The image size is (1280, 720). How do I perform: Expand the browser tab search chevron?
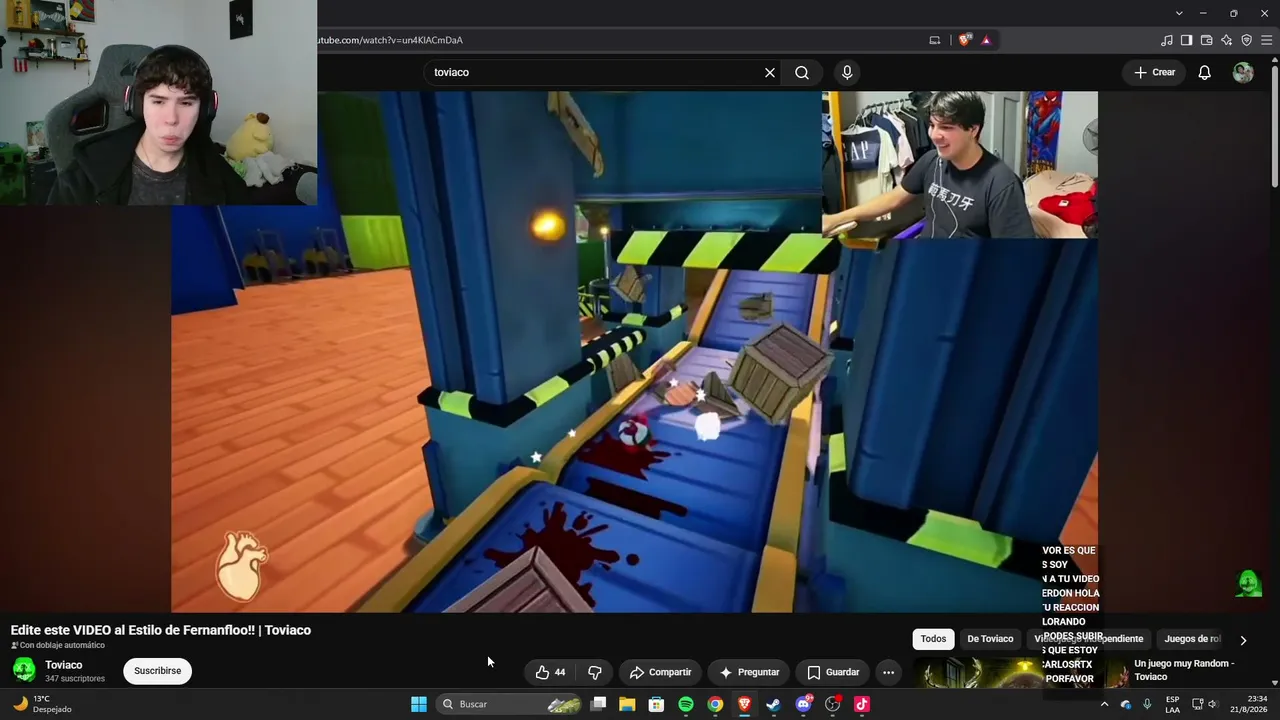[x=1179, y=13]
